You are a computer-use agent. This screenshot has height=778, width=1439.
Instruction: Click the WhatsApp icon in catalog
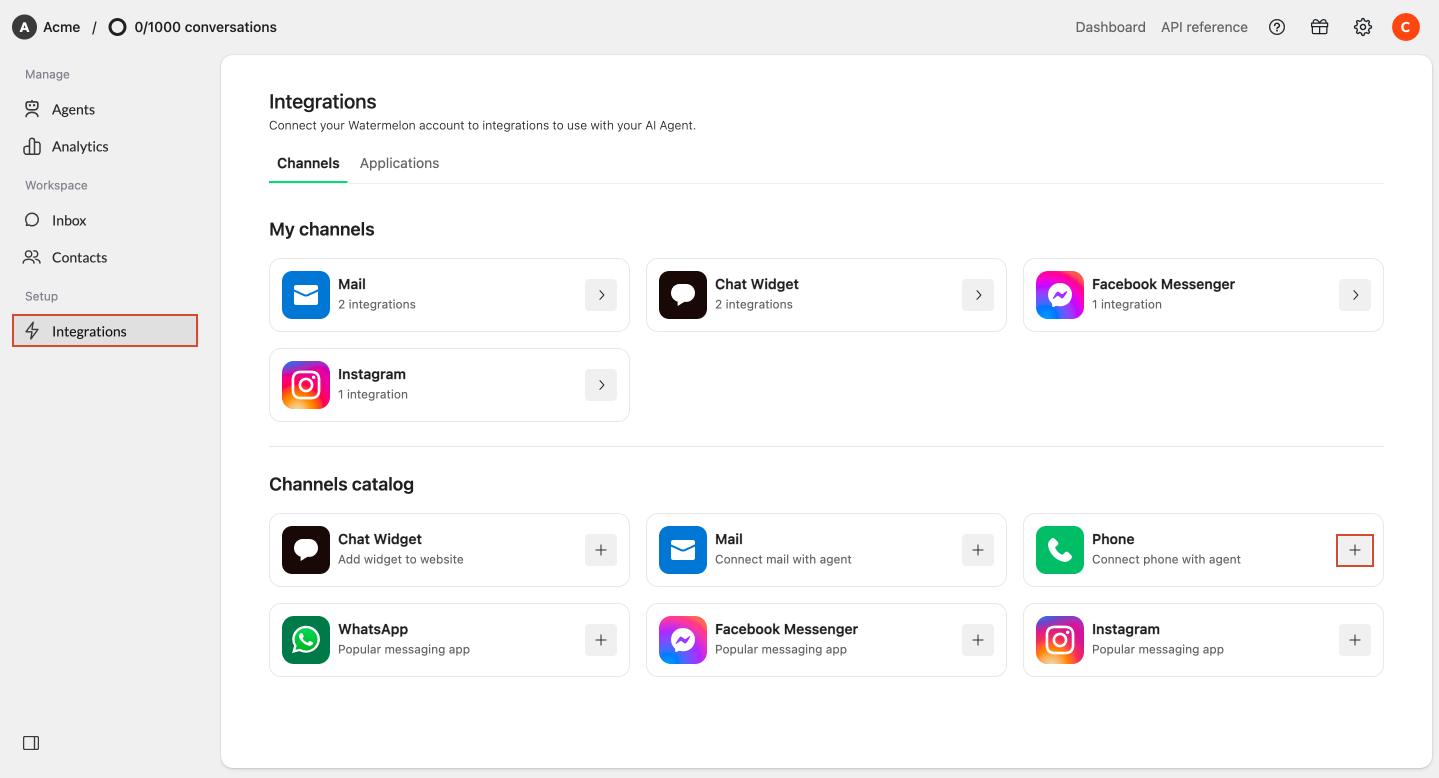[x=306, y=640]
